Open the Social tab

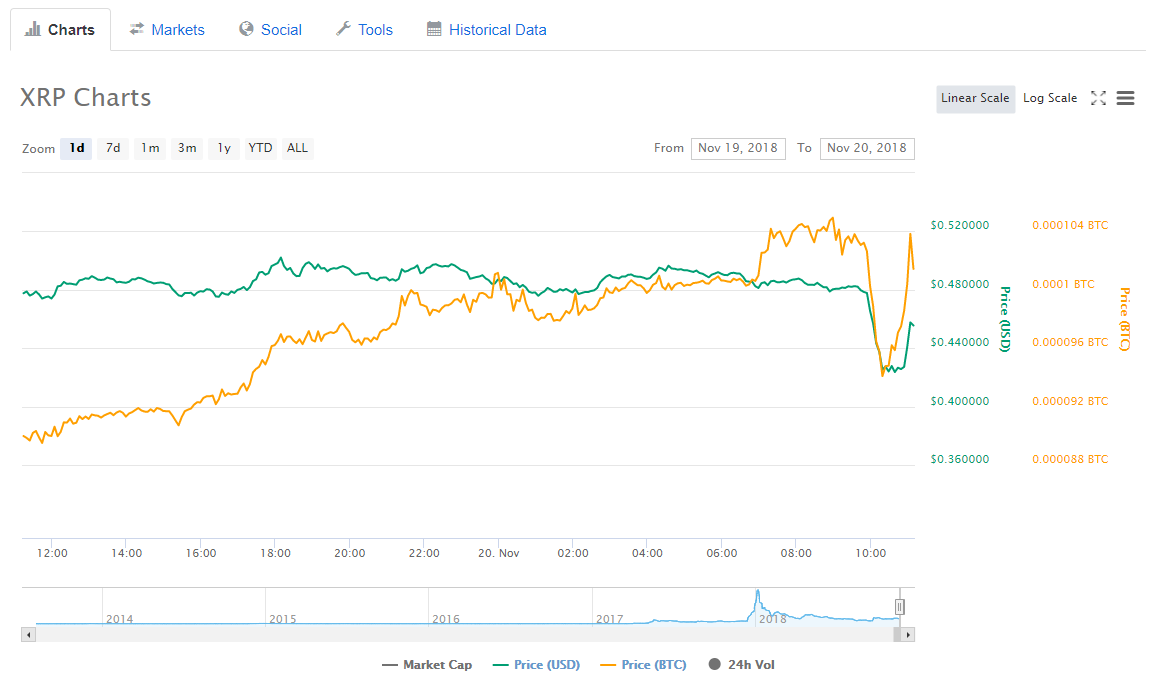(270, 30)
